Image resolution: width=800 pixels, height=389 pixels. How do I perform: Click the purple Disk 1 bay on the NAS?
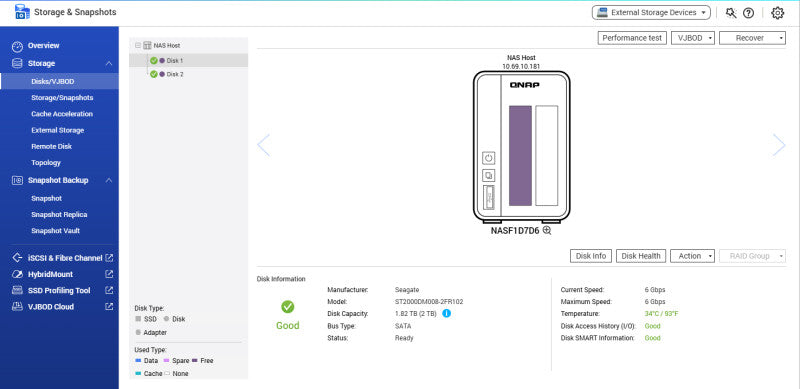520,156
